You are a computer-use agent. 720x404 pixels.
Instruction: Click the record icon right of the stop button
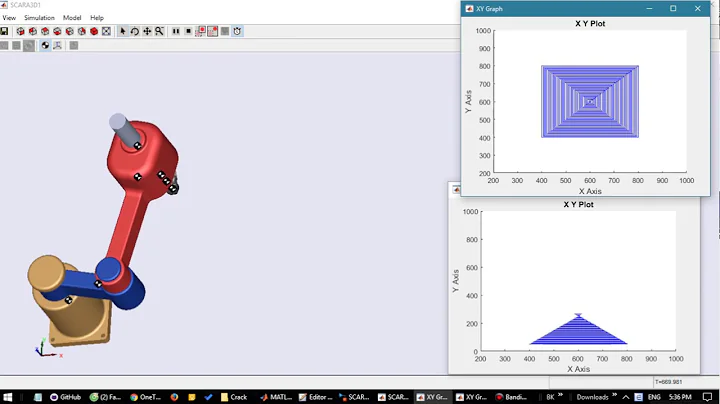(x=201, y=31)
